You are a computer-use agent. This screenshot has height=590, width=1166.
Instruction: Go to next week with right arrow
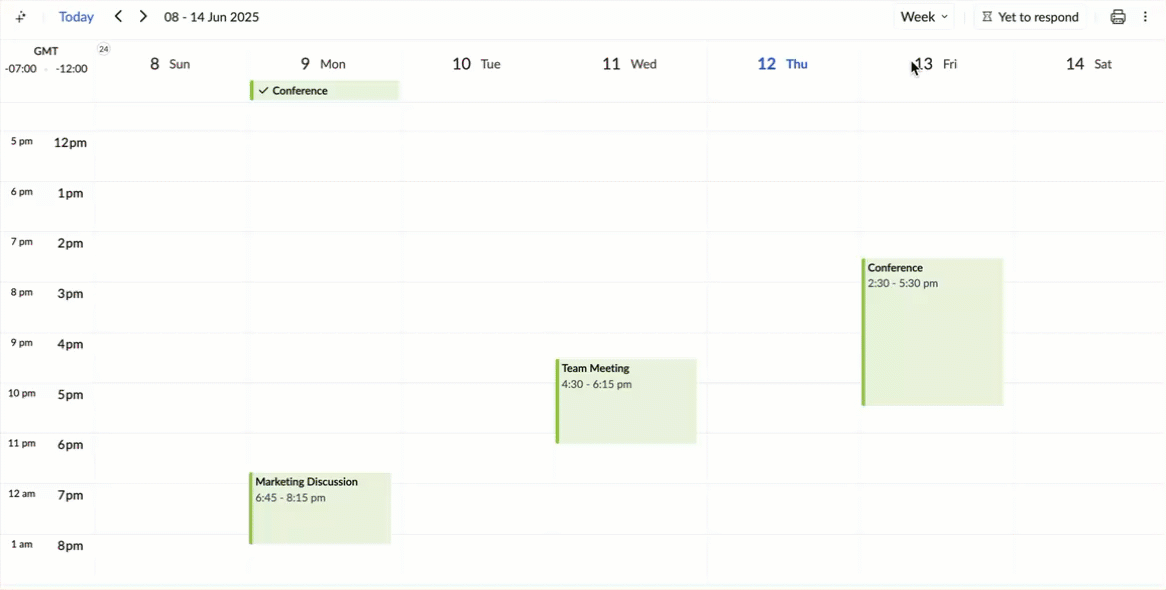143,16
